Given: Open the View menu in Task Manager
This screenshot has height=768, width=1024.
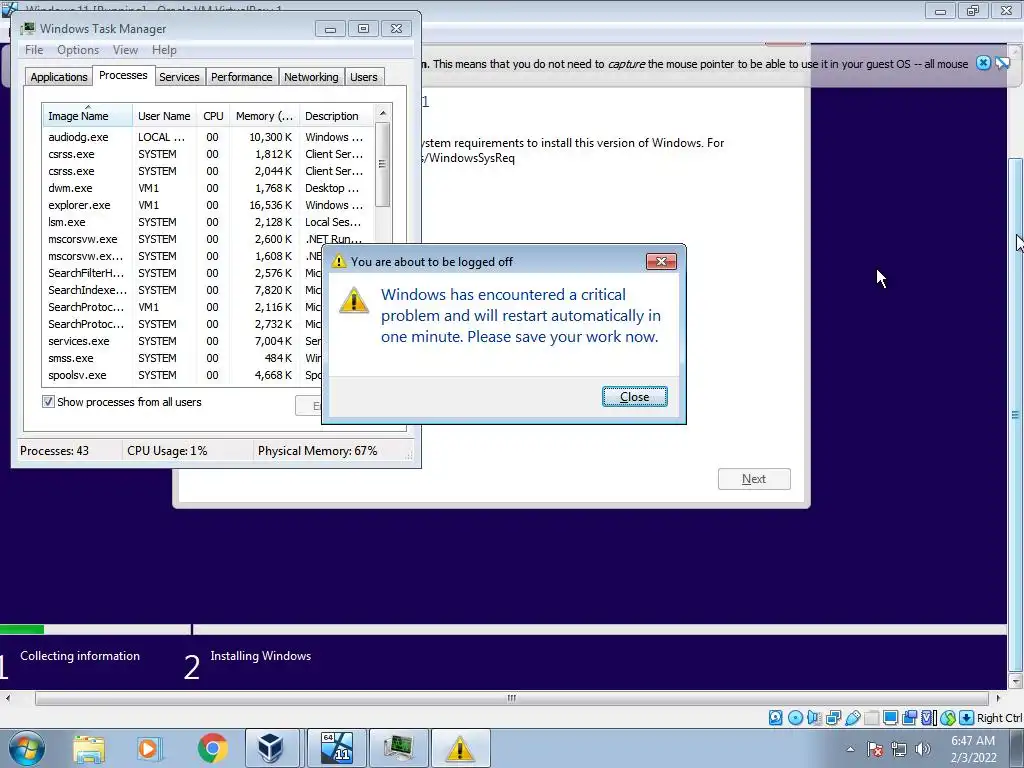Looking at the screenshot, I should click(125, 50).
